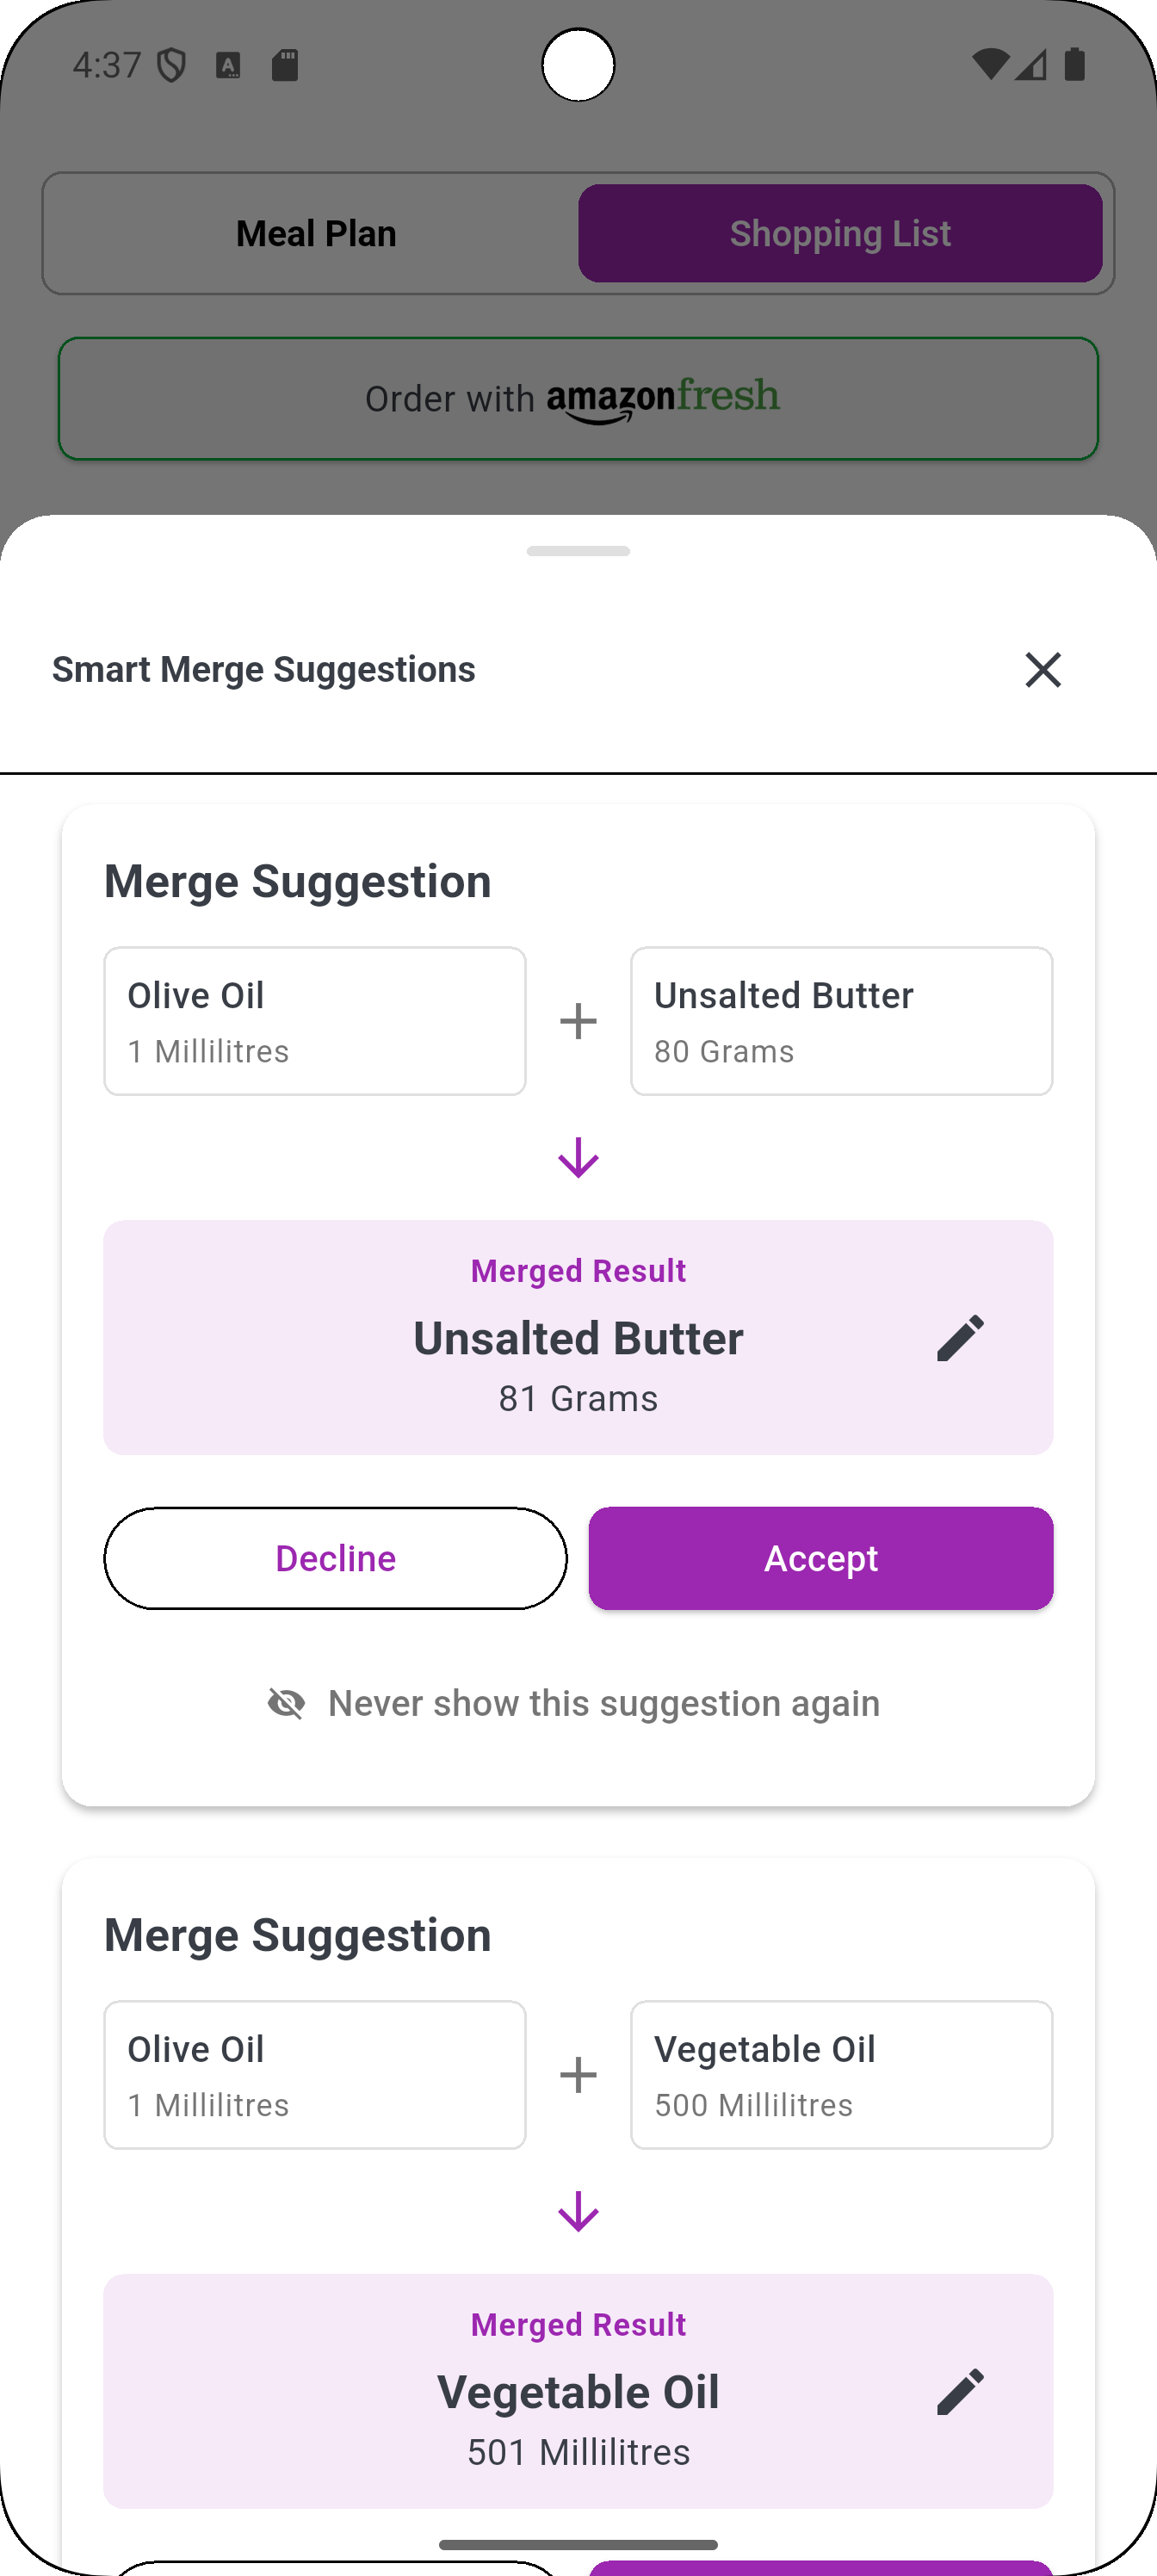Switch to the Meal Plan tab
This screenshot has height=2576, width=1157.
pos(315,232)
